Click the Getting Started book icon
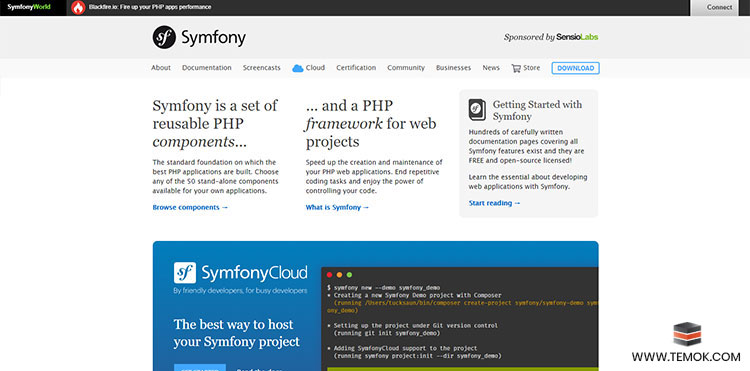The height and width of the screenshot is (371, 750). (477, 110)
